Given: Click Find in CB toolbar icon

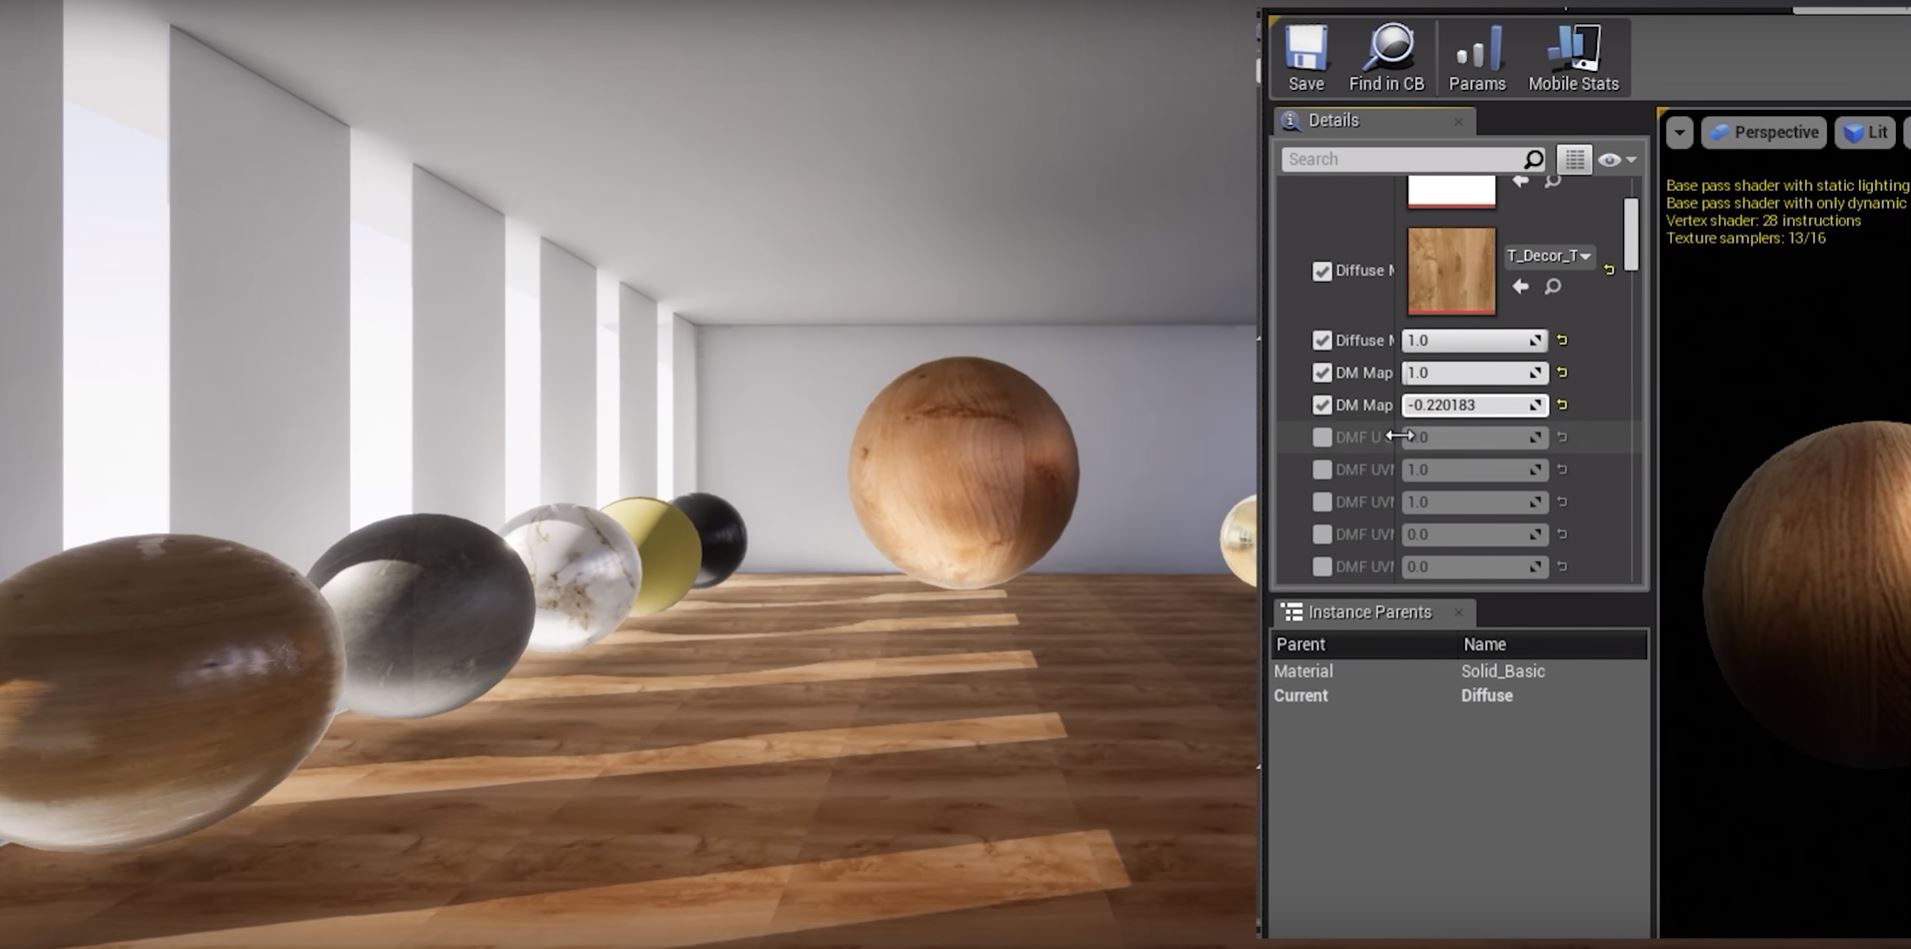Looking at the screenshot, I should [1386, 58].
